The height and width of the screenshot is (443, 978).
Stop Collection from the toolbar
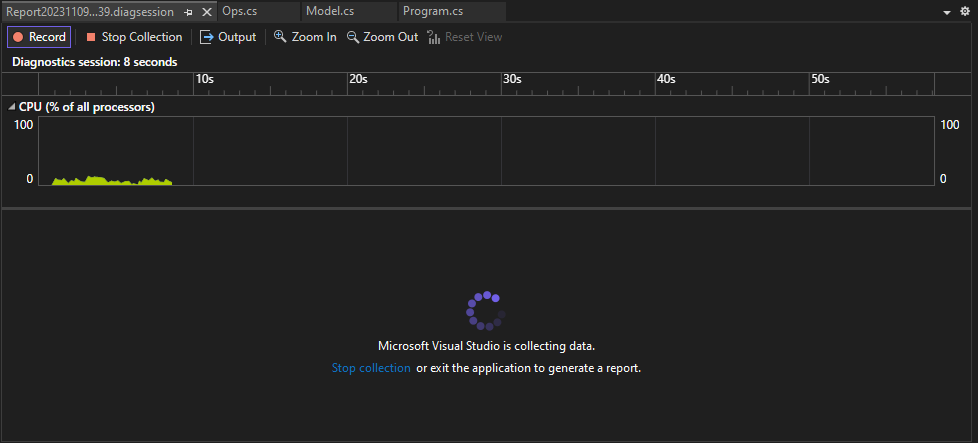click(x=134, y=37)
